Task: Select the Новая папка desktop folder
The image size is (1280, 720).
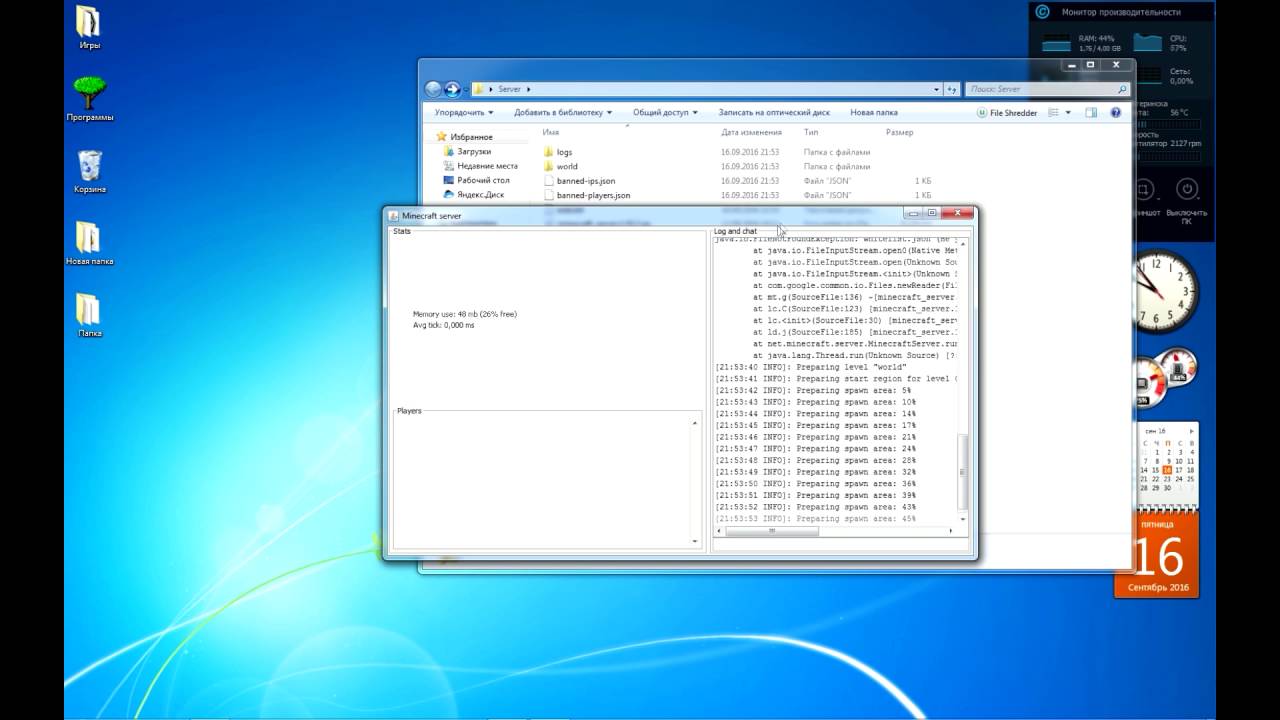Action: click(89, 243)
